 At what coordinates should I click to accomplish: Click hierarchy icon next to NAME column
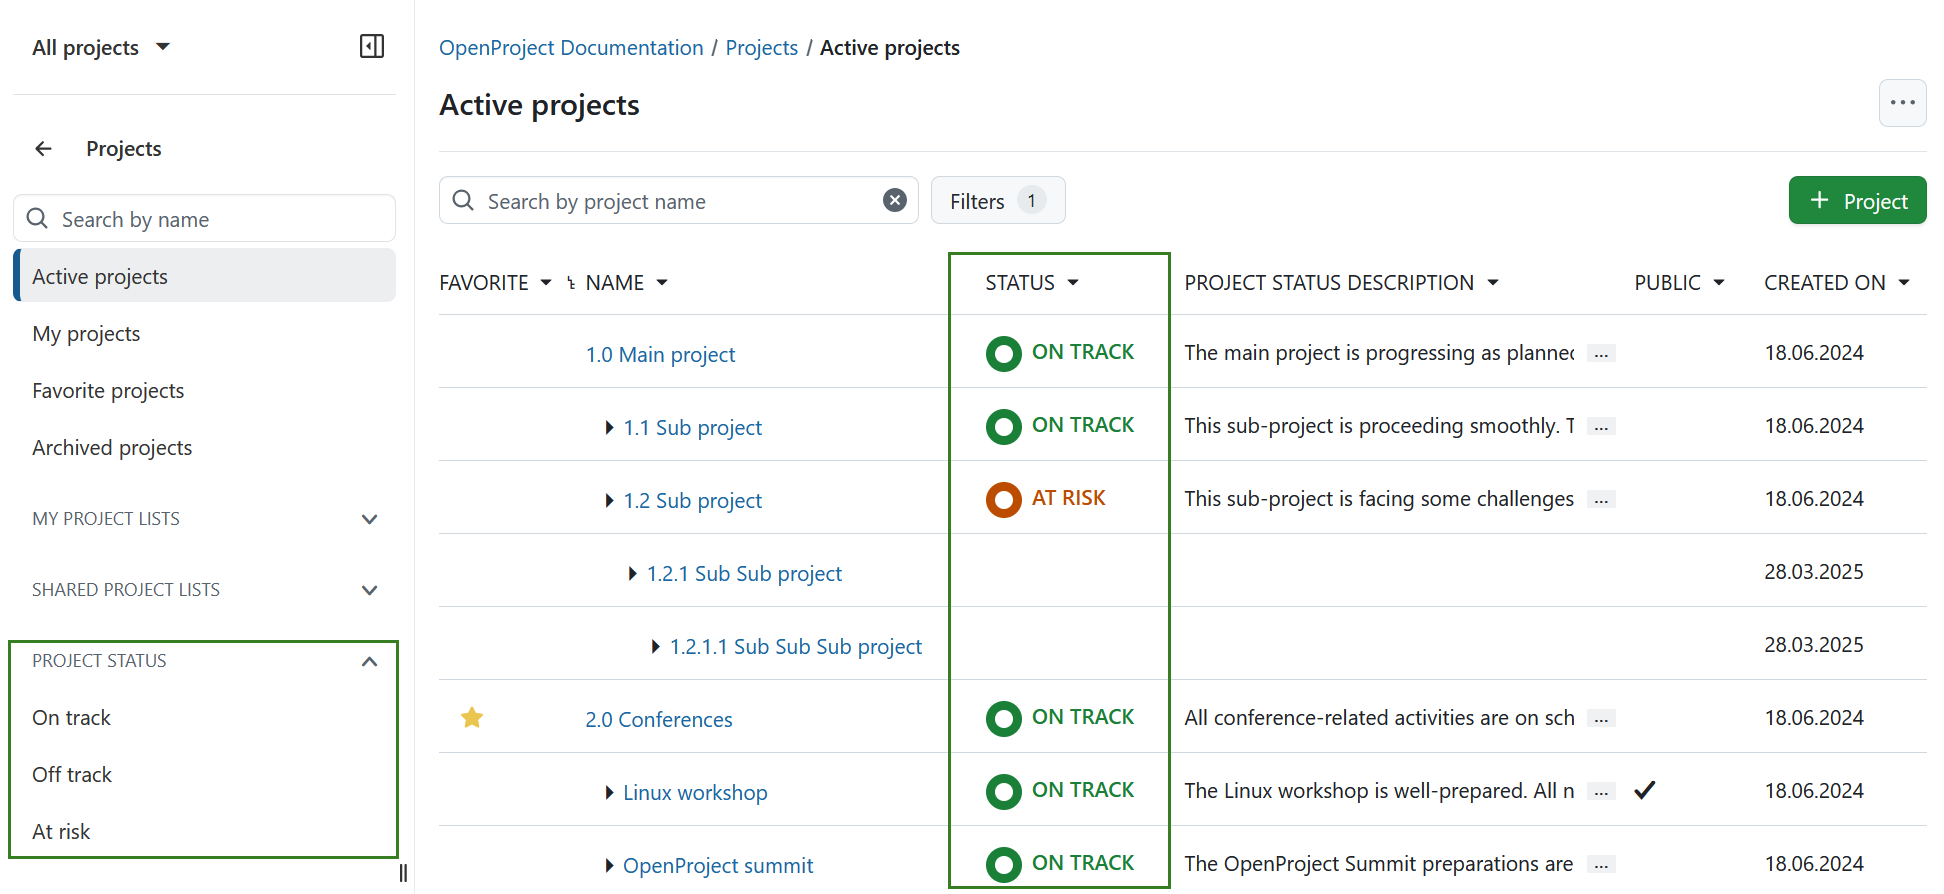[x=571, y=283]
